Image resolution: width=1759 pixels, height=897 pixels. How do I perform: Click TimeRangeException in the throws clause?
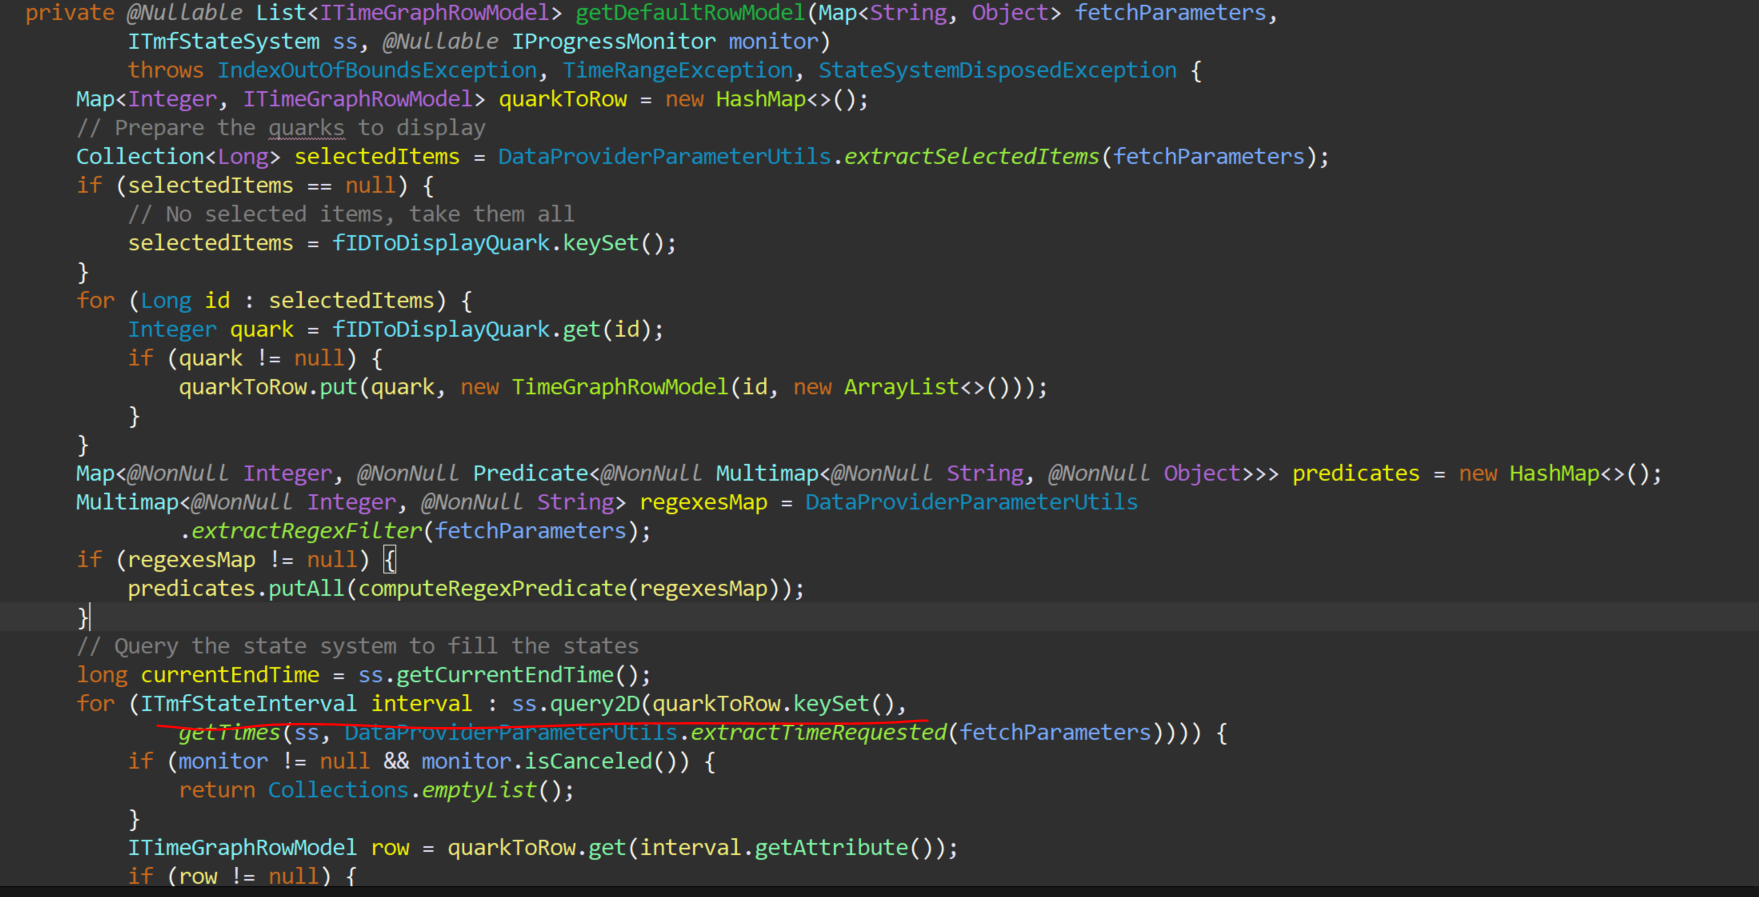tap(677, 71)
